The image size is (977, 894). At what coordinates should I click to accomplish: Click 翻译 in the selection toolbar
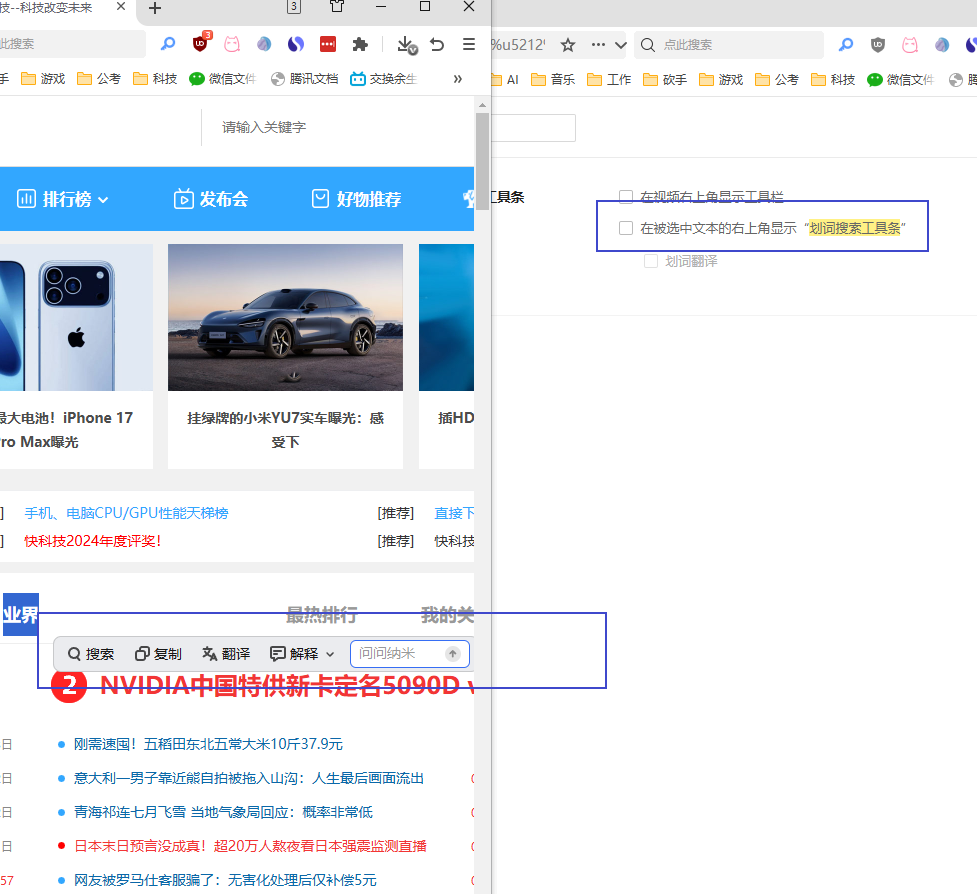[x=226, y=654]
